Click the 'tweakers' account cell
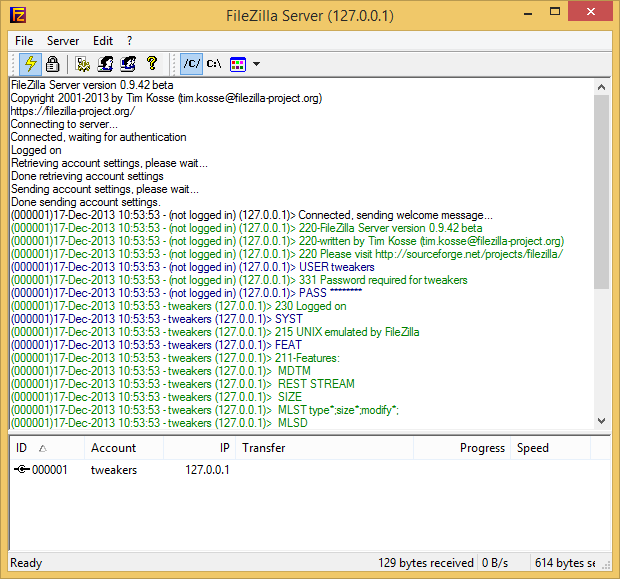 point(114,470)
